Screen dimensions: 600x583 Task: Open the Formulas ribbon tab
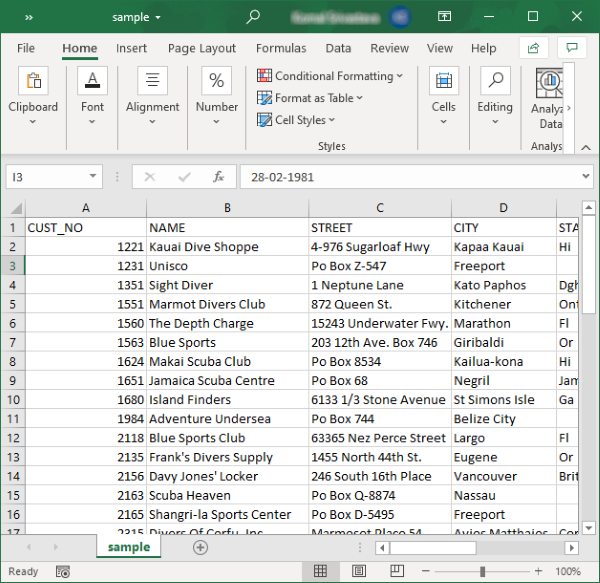pyautogui.click(x=281, y=48)
